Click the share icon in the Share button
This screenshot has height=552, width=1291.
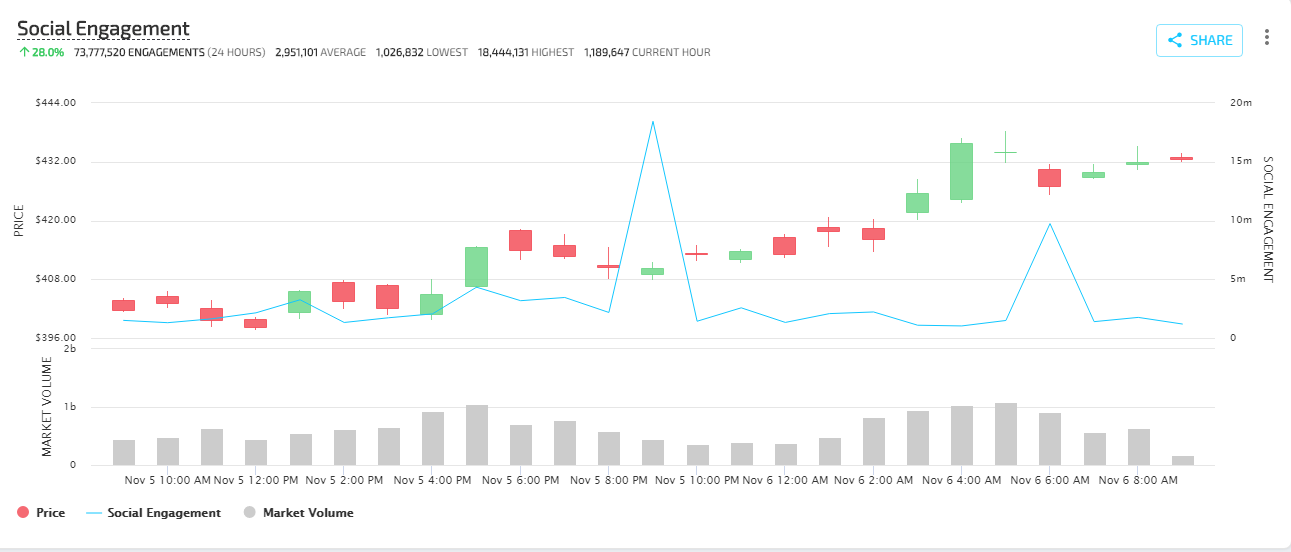[1175, 40]
